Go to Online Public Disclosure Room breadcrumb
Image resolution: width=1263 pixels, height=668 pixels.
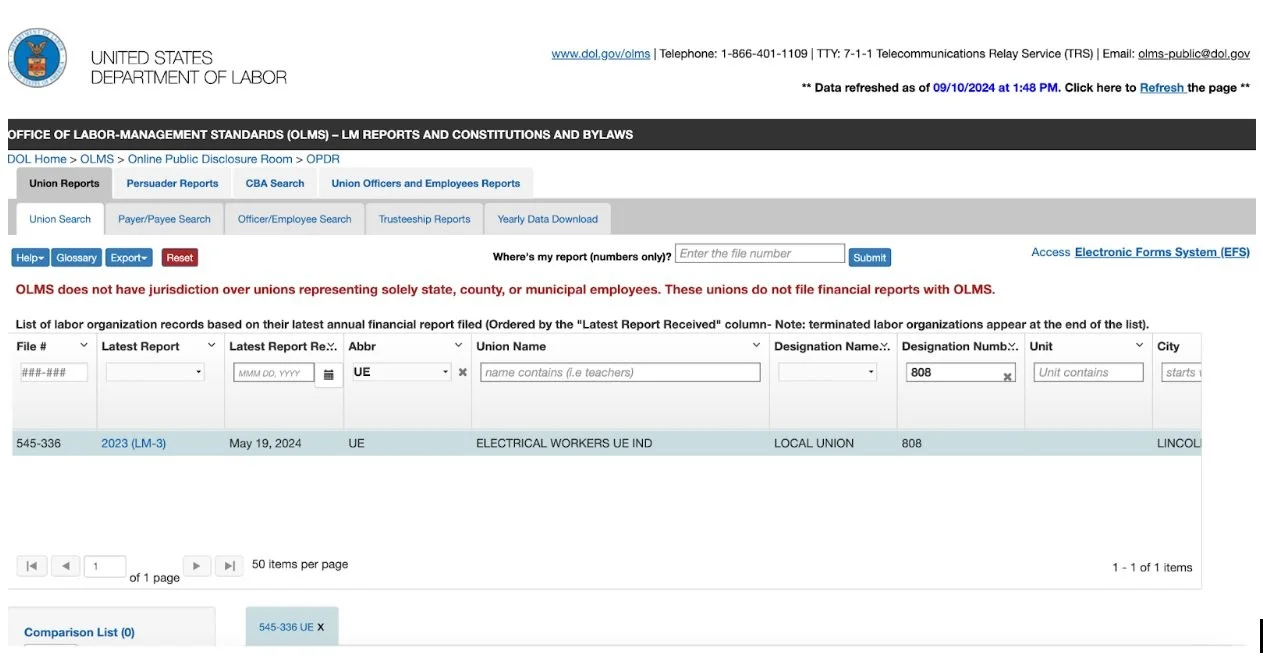210,159
